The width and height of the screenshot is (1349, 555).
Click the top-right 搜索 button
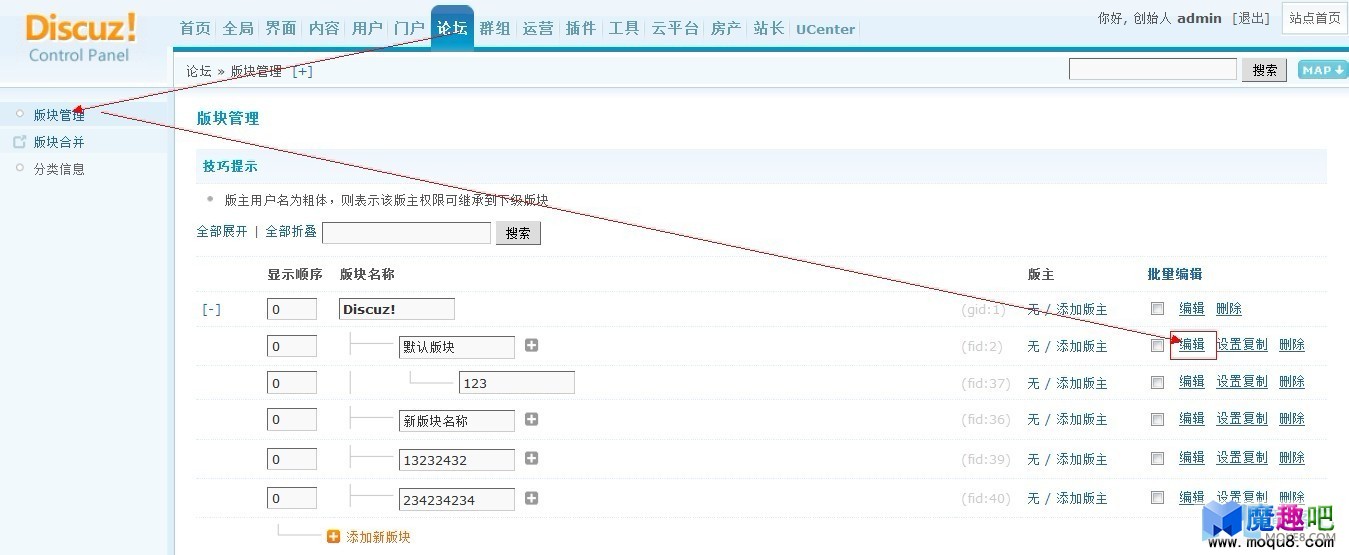1264,70
